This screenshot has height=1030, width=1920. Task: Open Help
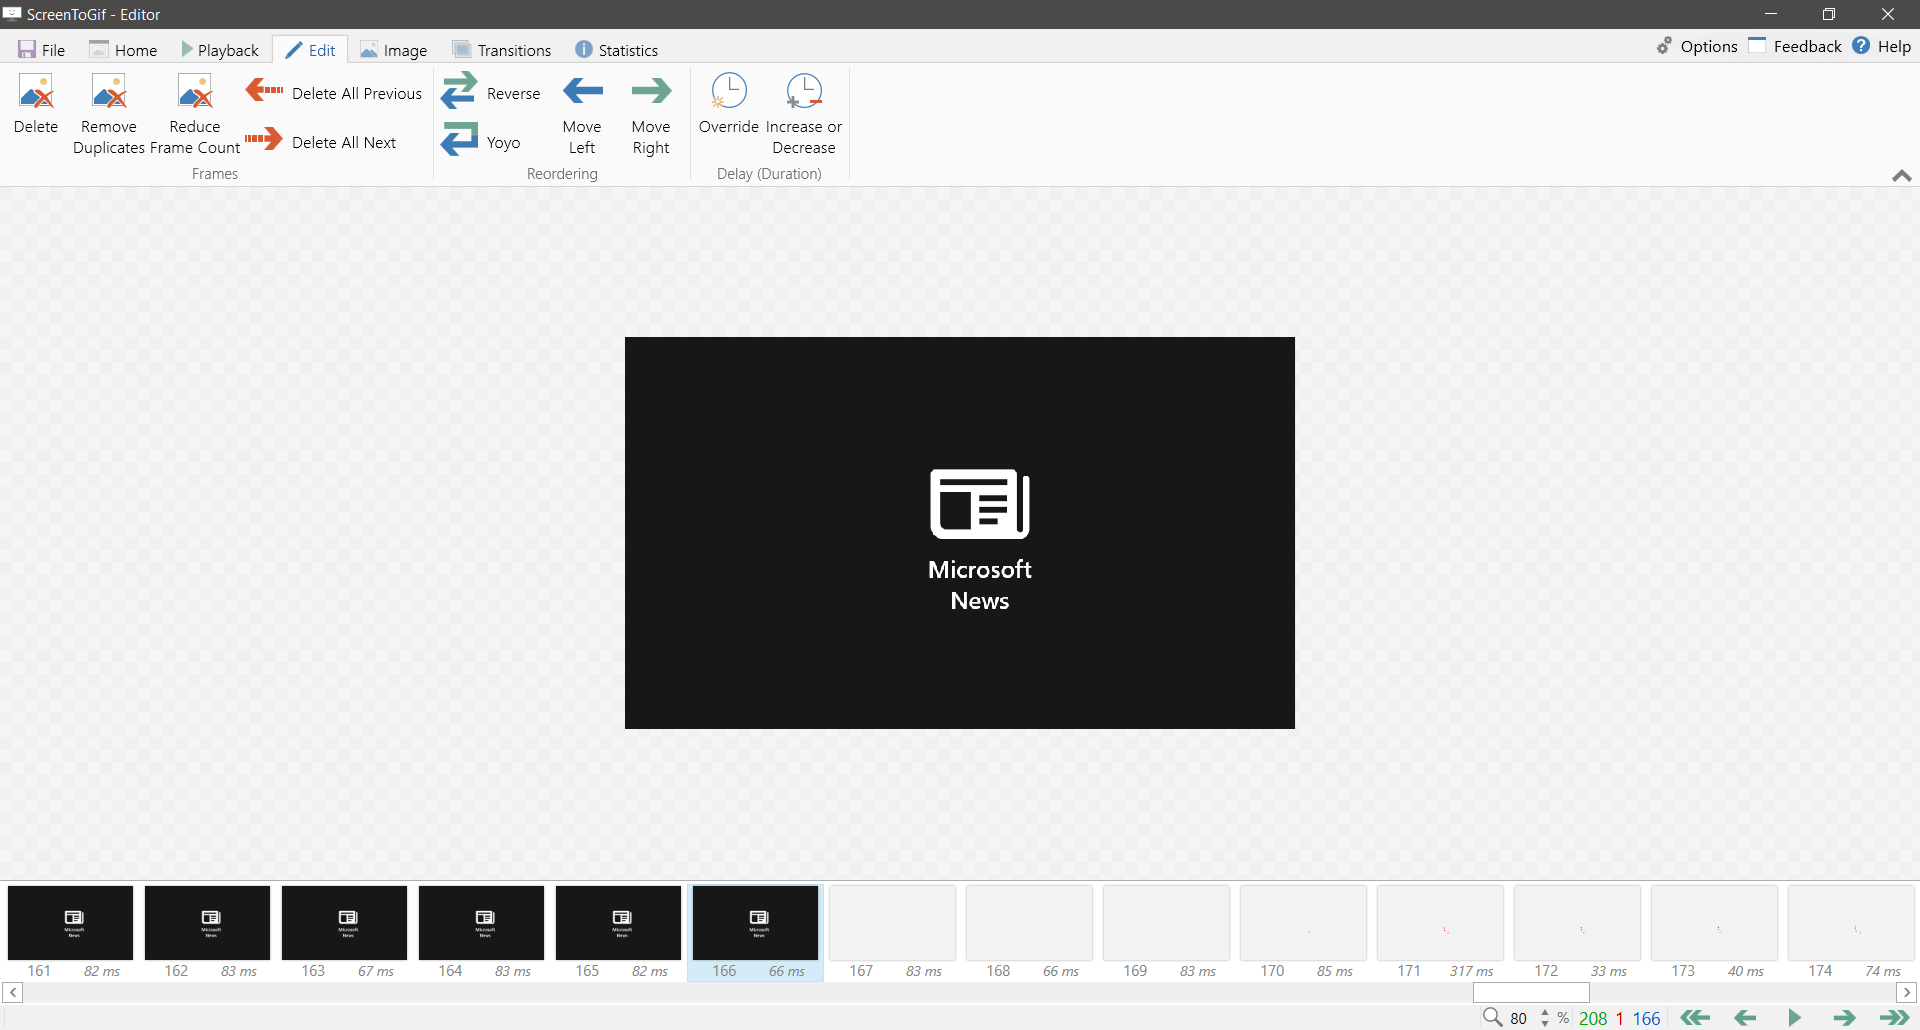pos(1881,46)
